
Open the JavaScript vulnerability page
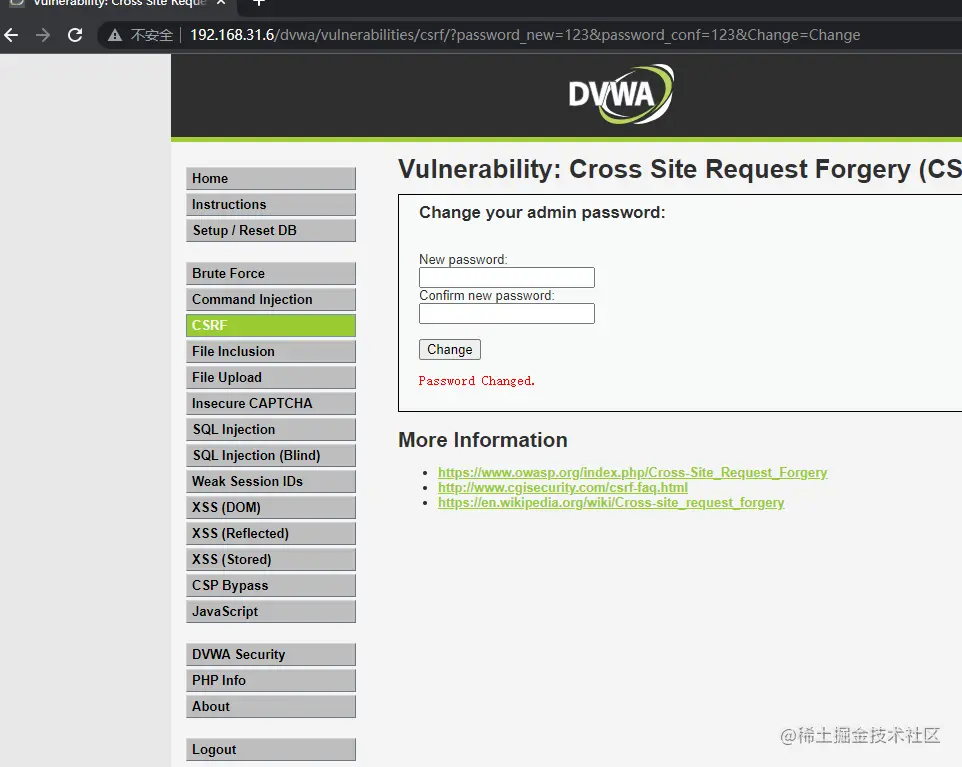pyautogui.click(x=271, y=612)
